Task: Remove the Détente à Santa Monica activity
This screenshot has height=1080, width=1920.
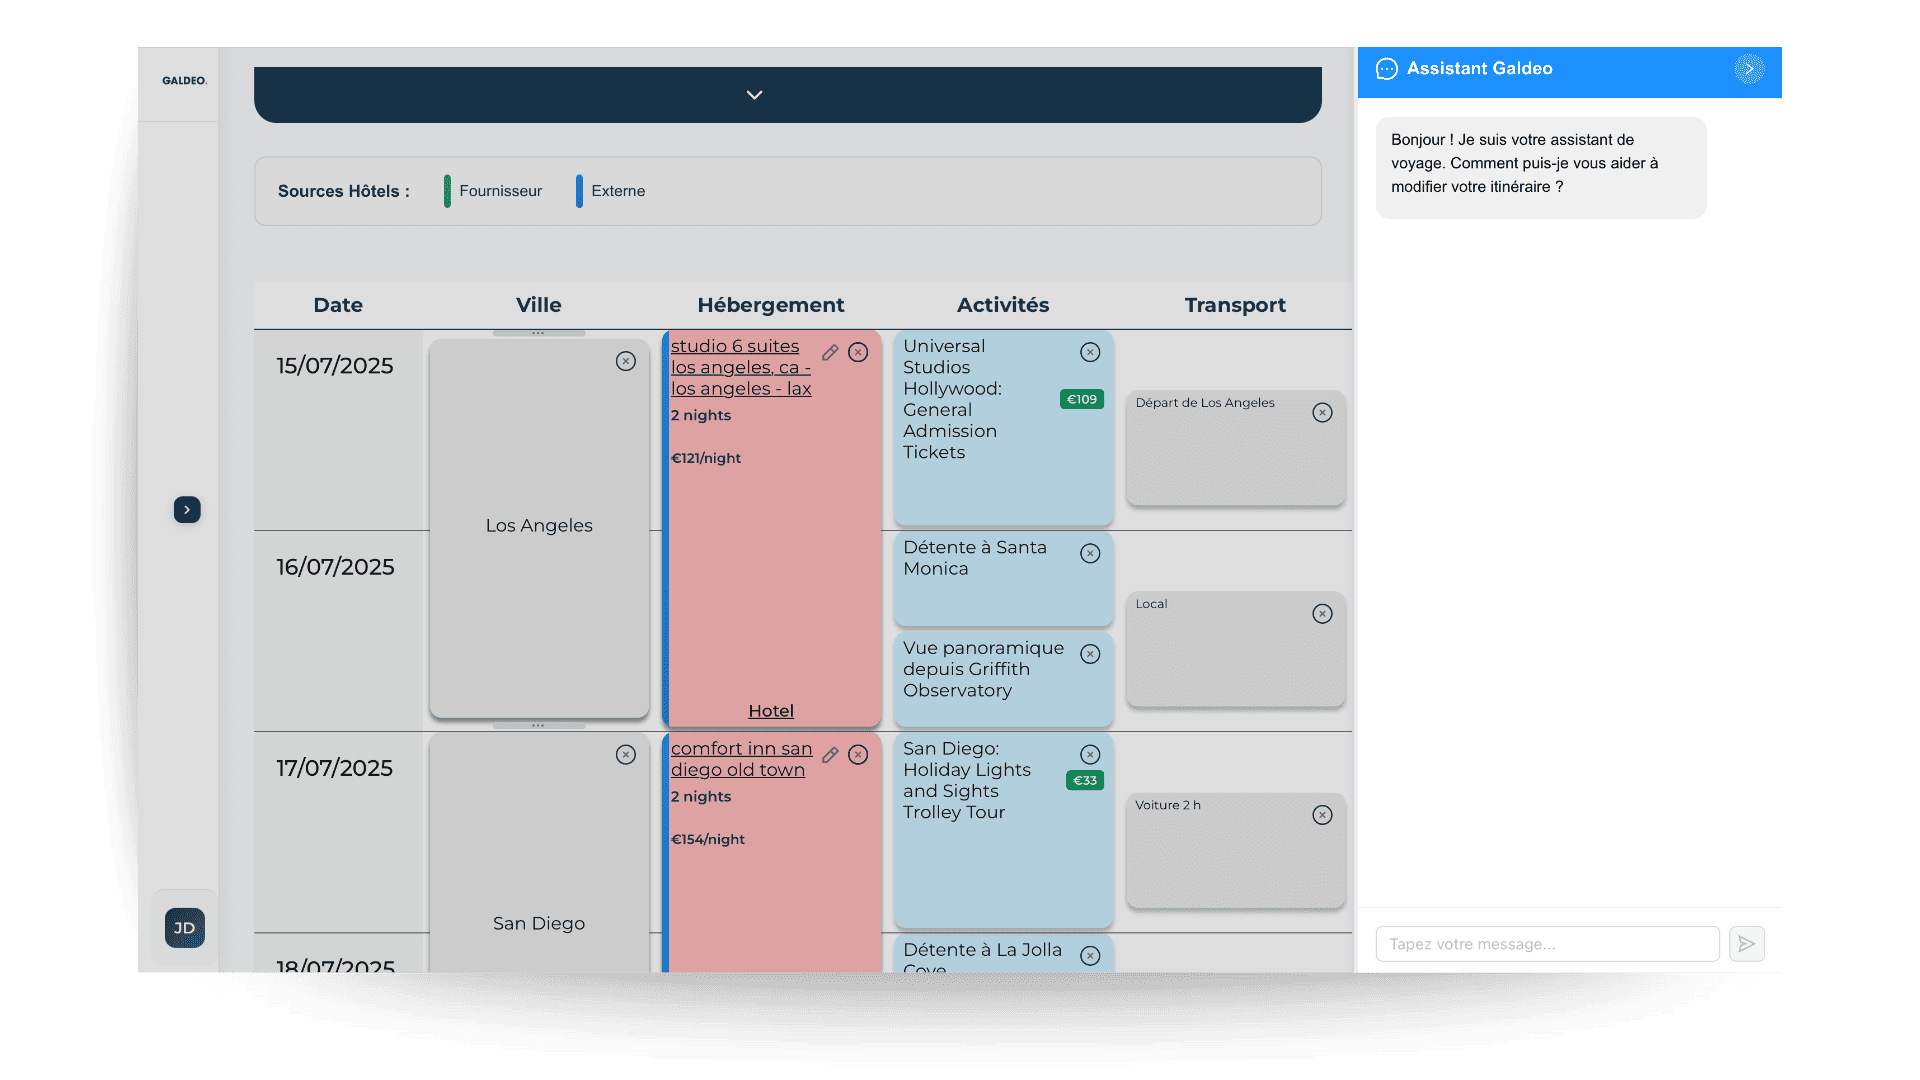Action: 1090,554
